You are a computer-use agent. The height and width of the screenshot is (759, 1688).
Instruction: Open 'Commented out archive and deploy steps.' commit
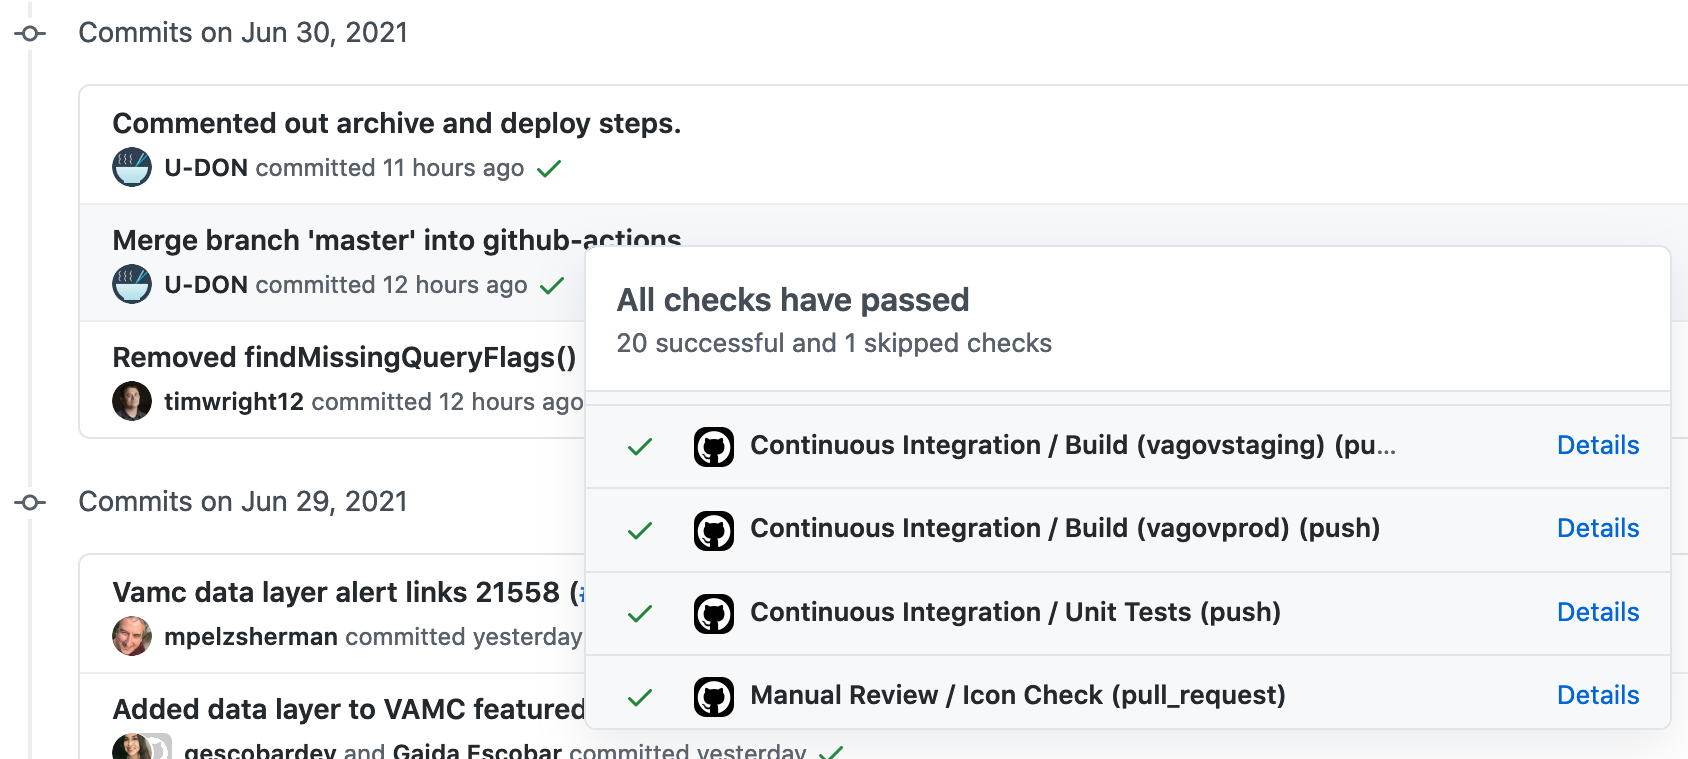[396, 123]
